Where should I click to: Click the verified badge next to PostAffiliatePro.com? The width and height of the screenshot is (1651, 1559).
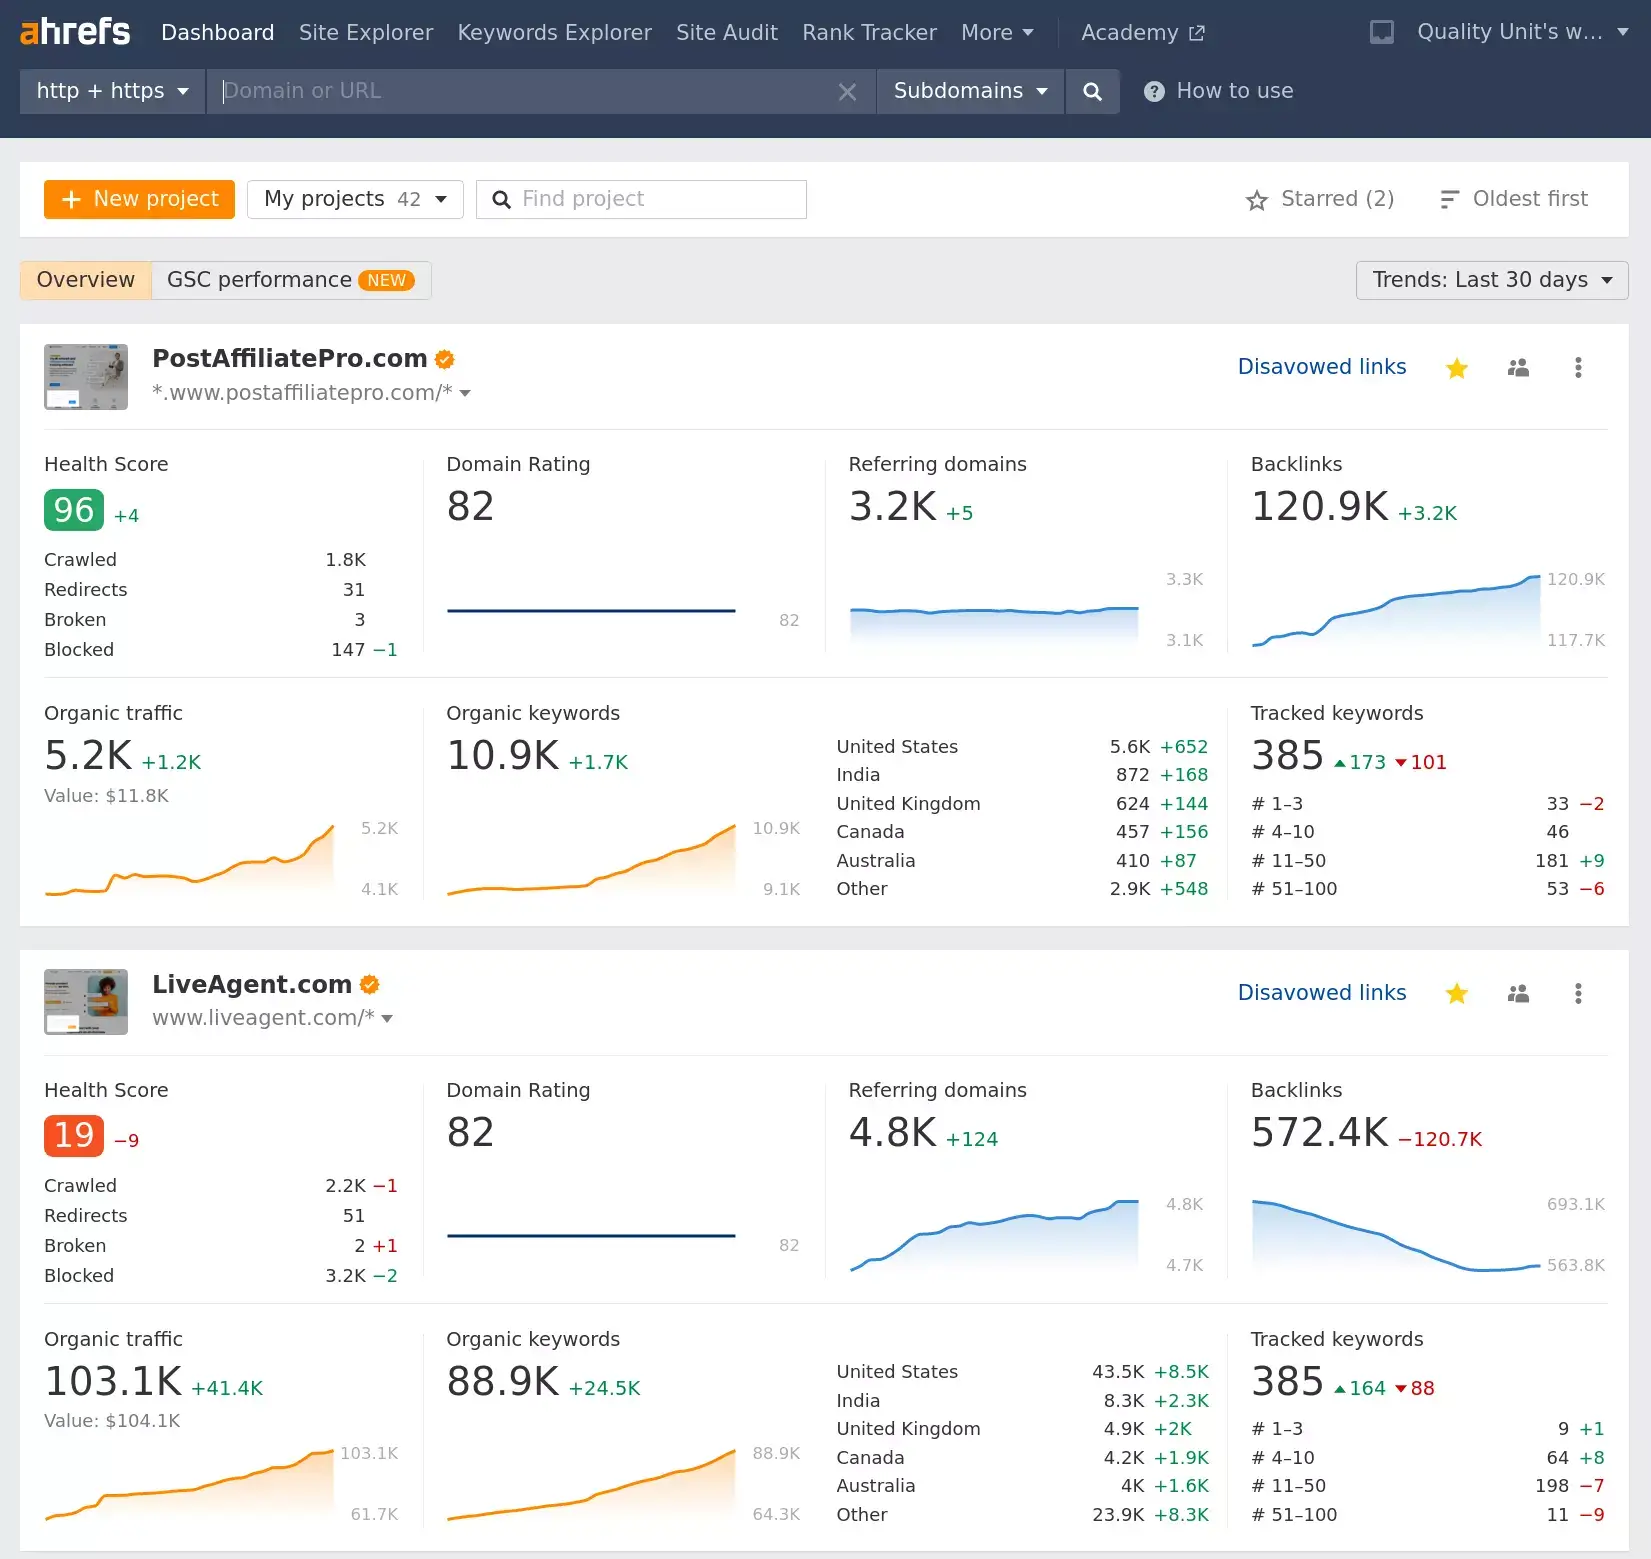tap(445, 358)
